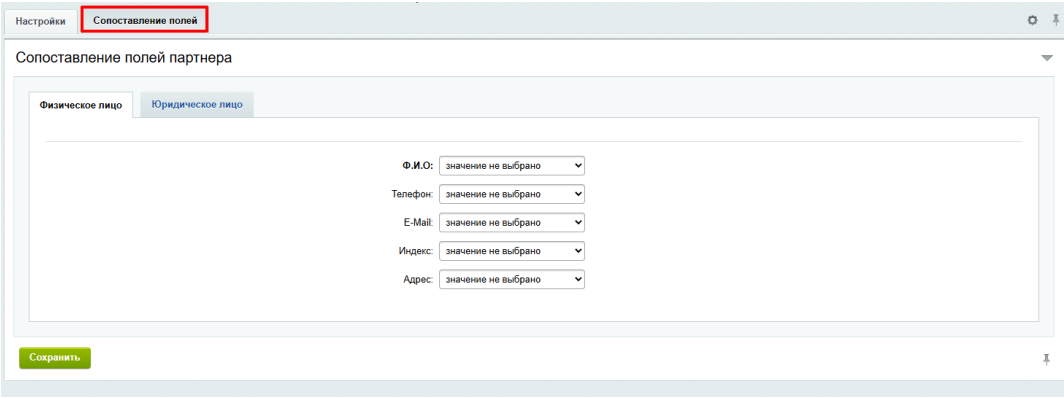Viewport: 1064px width, 399px height.
Task: Click the pin icon next to the gear
Action: click(1055, 21)
